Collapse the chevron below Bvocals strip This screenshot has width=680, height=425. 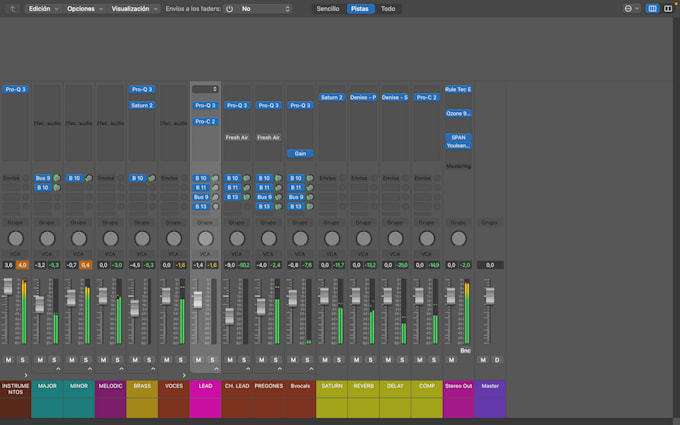(311, 369)
